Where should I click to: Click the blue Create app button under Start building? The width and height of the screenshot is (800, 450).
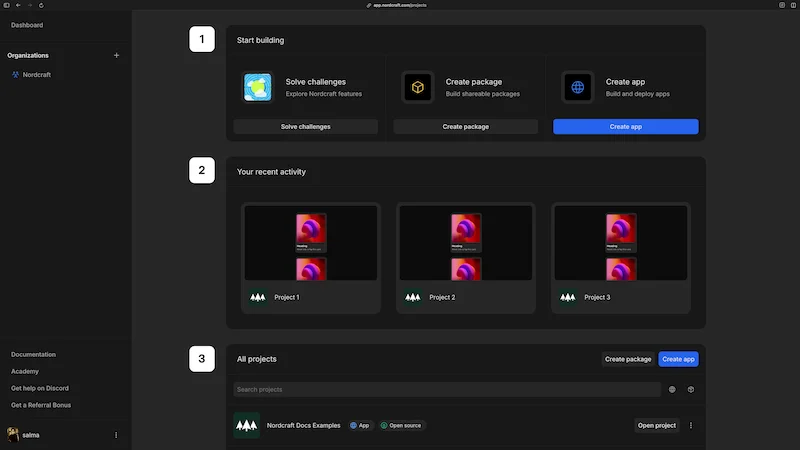[x=626, y=127]
